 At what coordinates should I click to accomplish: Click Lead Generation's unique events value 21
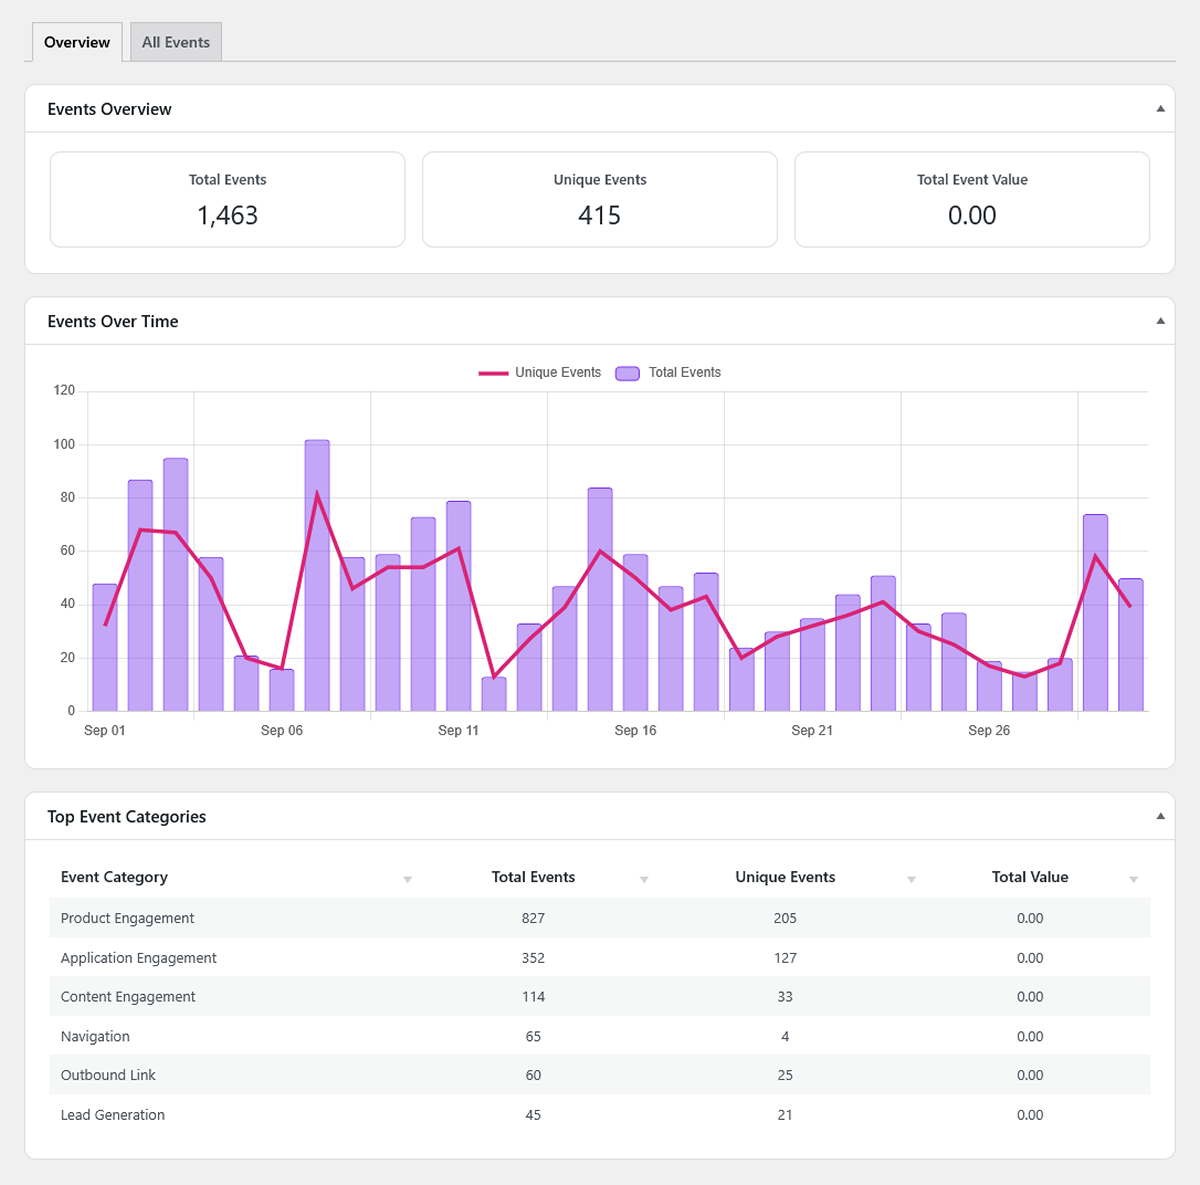pos(785,1115)
